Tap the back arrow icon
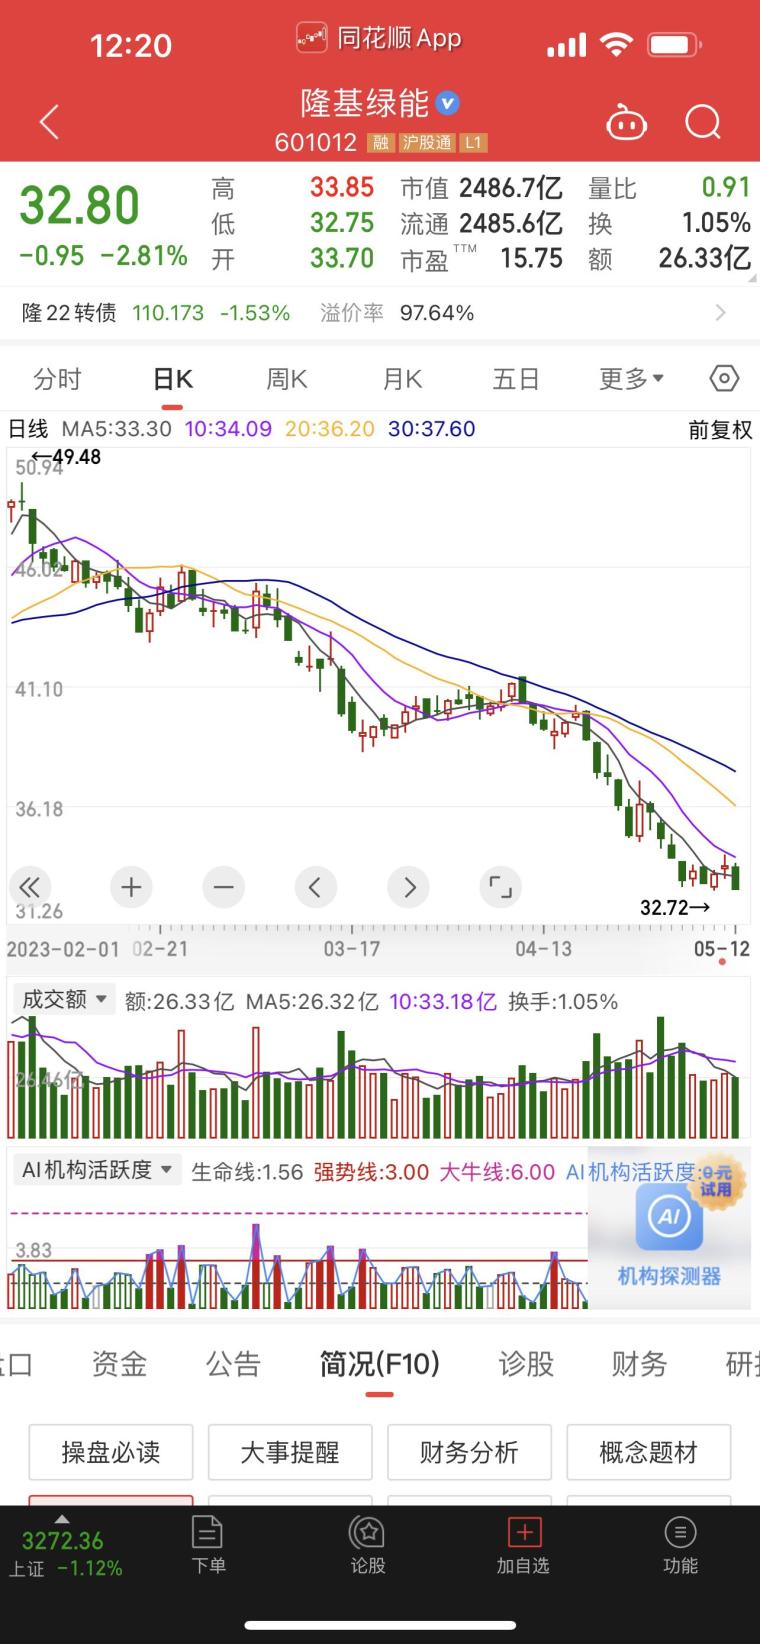Viewport: 760px width, 1644px height. coord(49,122)
